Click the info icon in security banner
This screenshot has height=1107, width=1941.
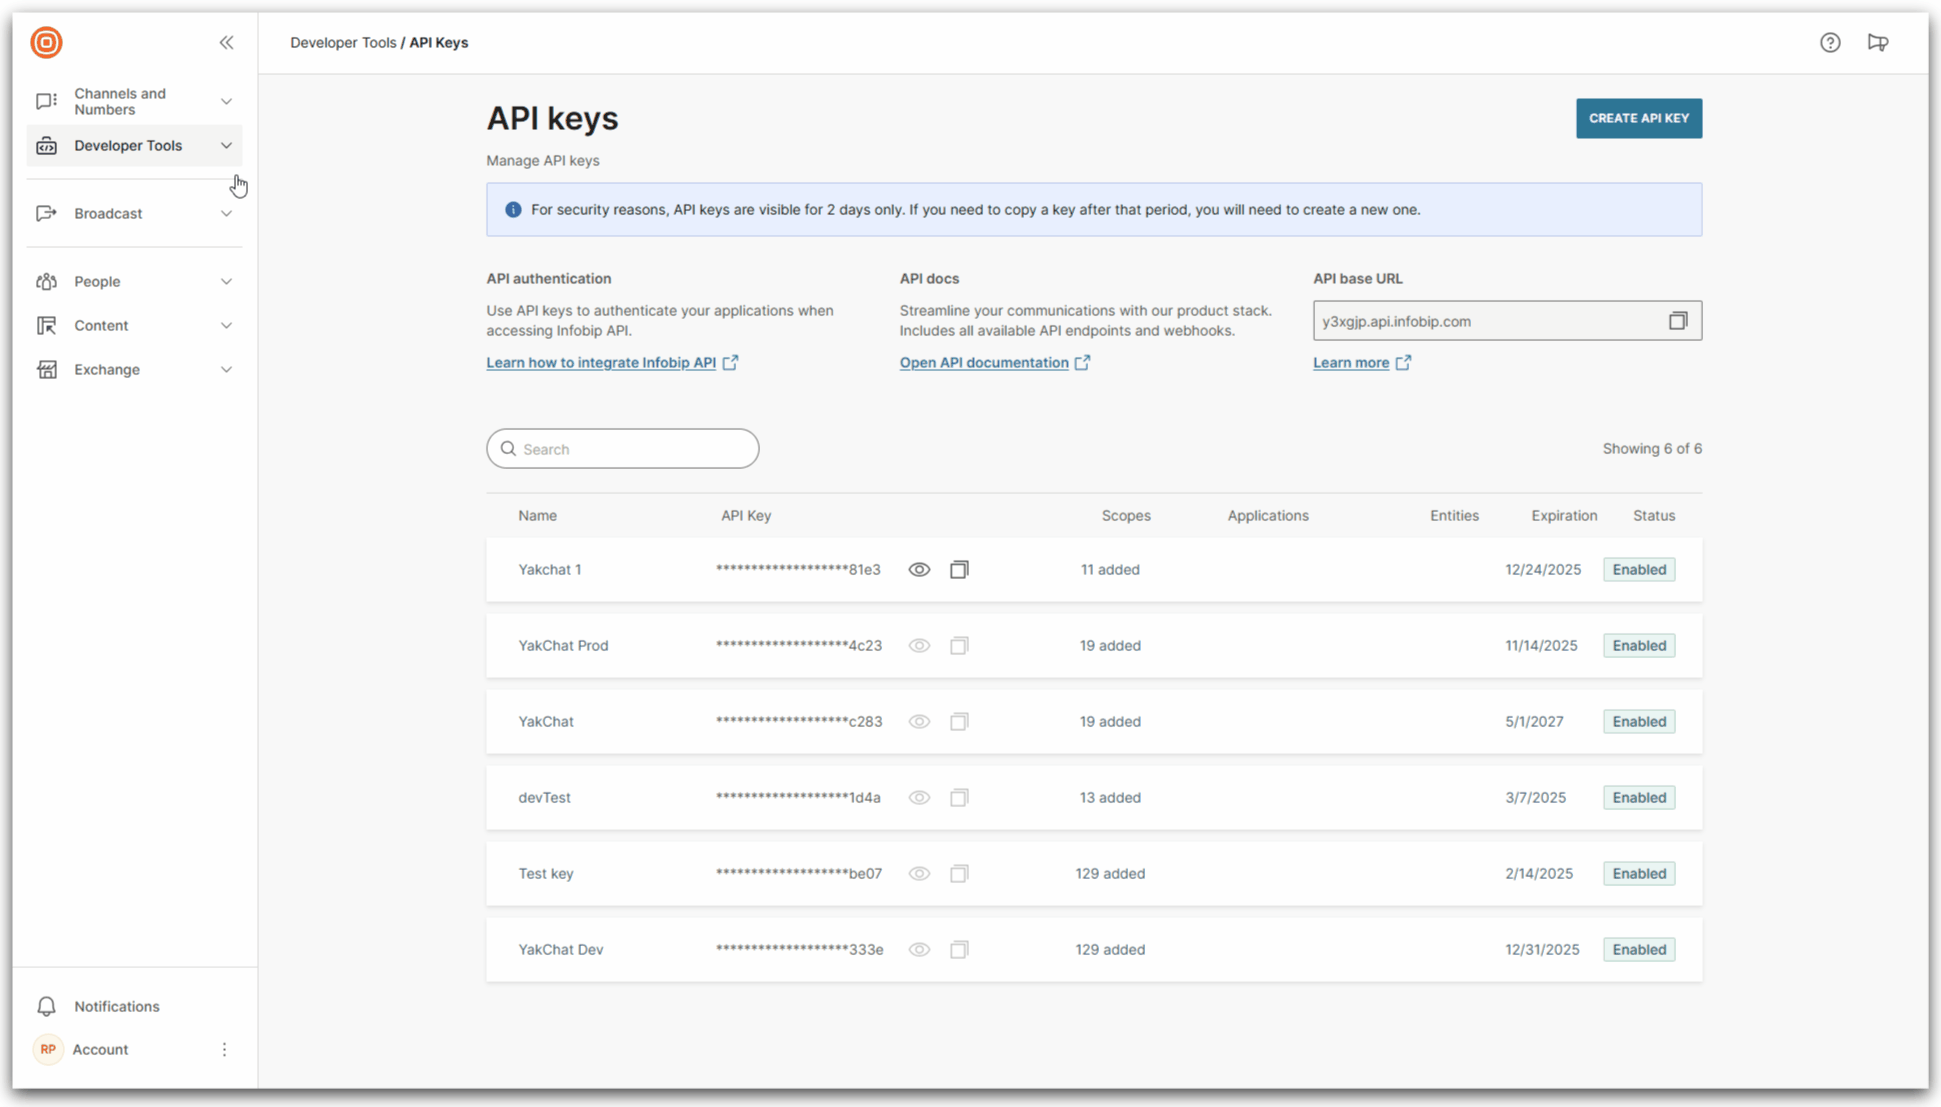point(513,209)
